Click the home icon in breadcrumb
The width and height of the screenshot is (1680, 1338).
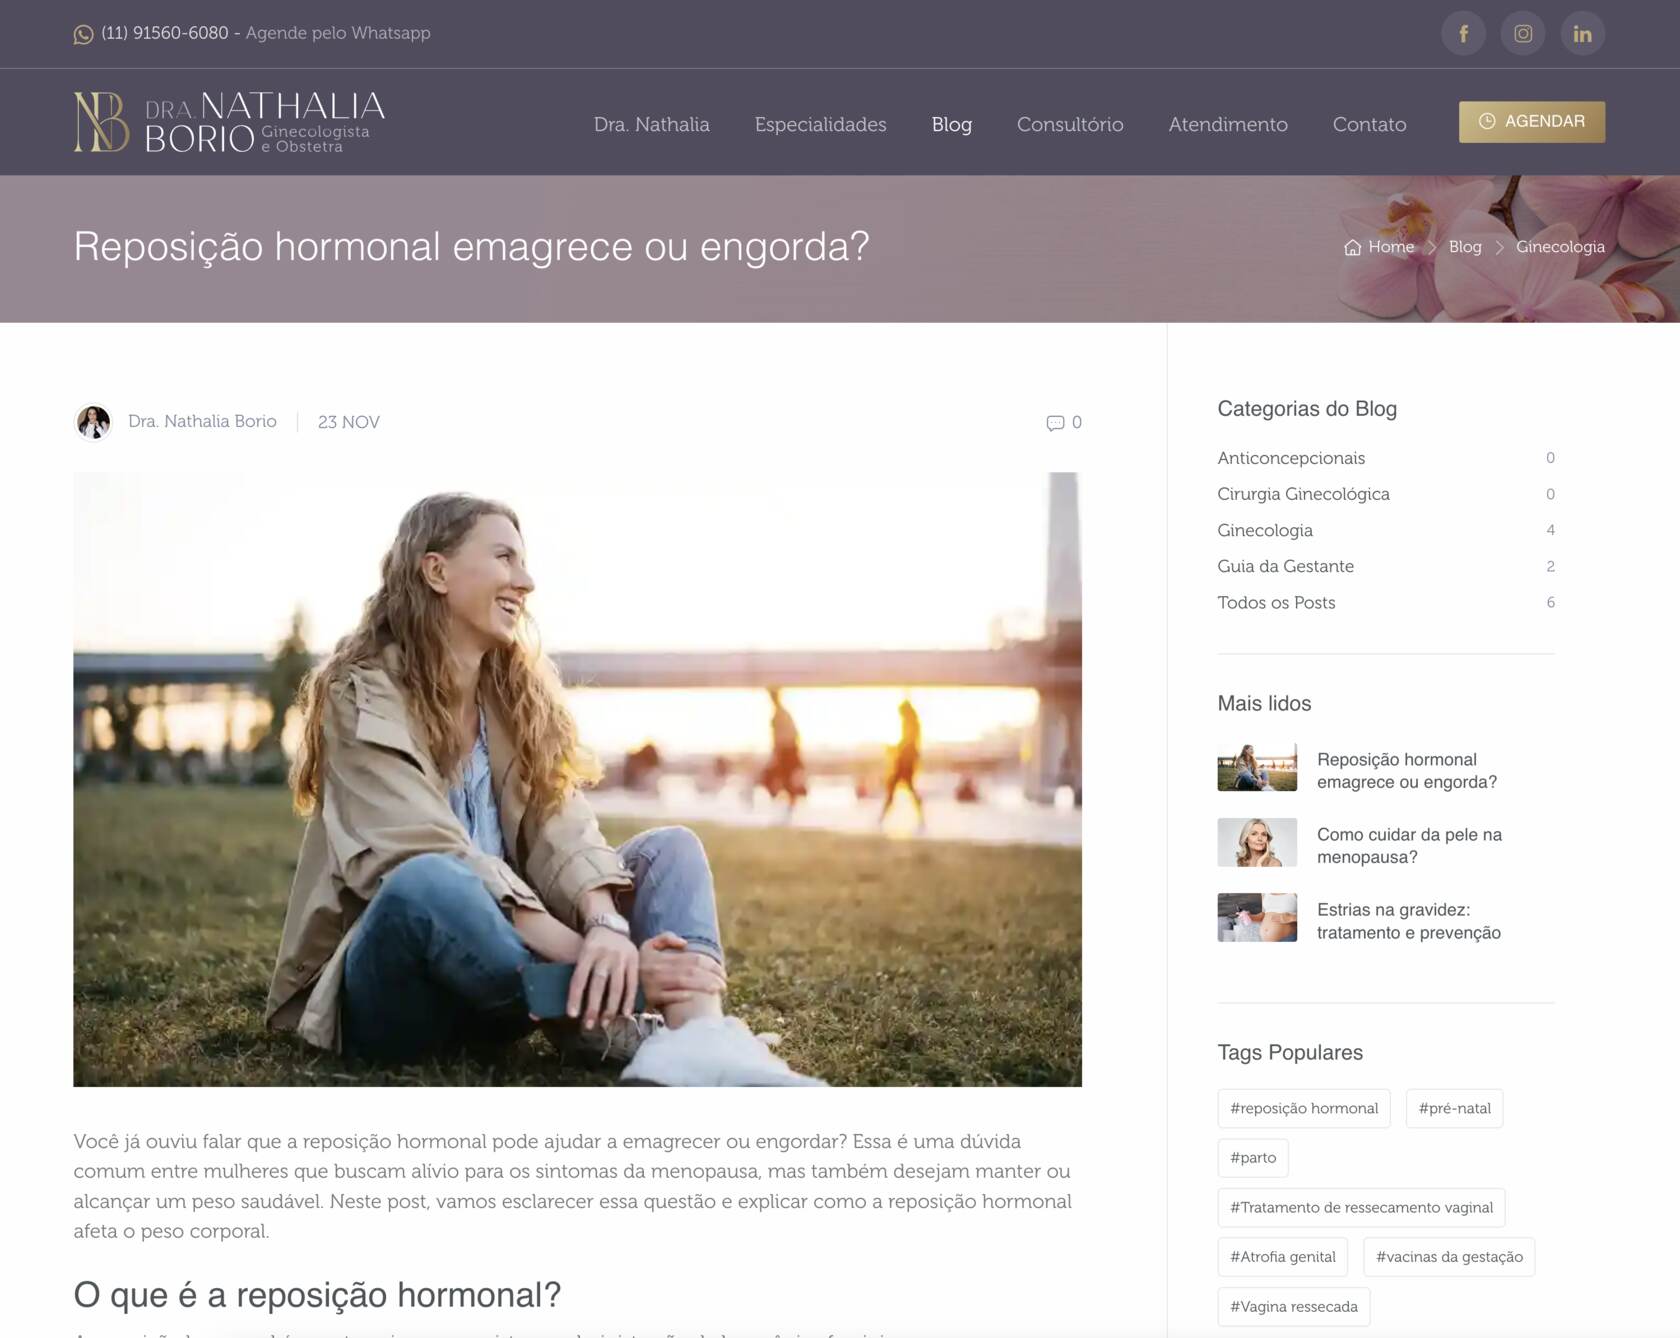tap(1352, 247)
